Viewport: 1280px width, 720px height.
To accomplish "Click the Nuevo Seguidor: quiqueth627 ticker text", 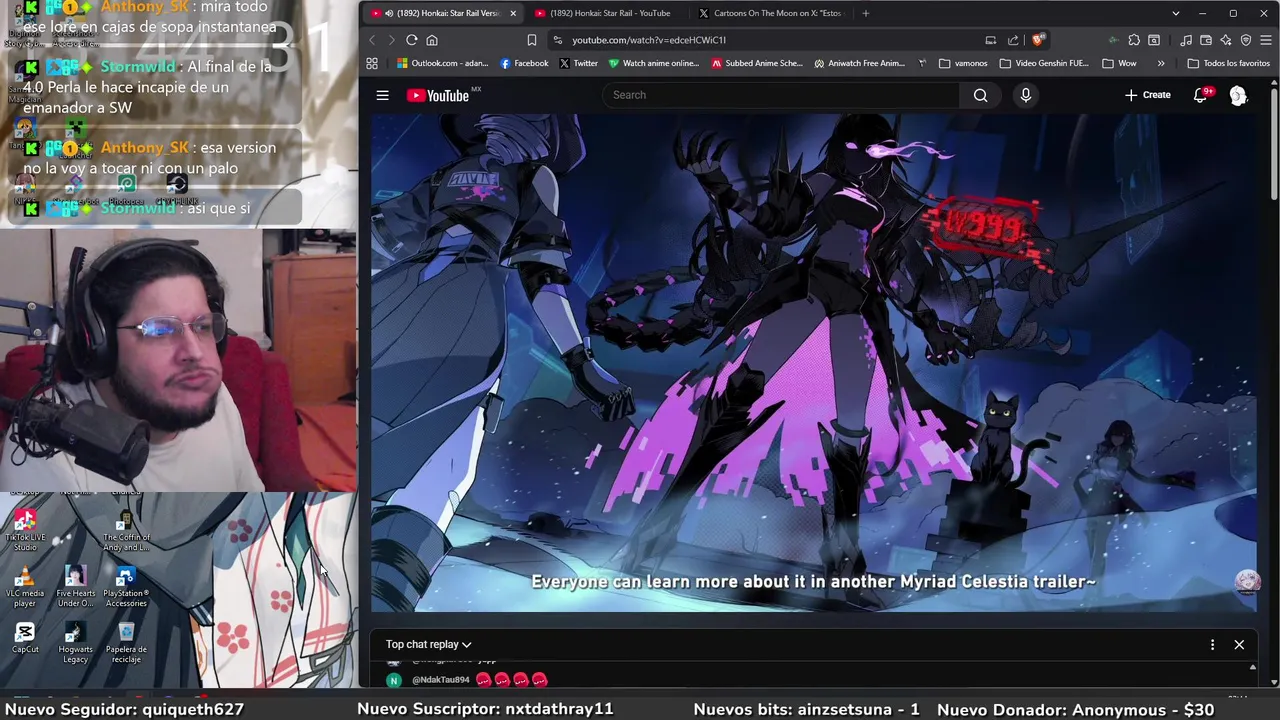I will (x=124, y=709).
